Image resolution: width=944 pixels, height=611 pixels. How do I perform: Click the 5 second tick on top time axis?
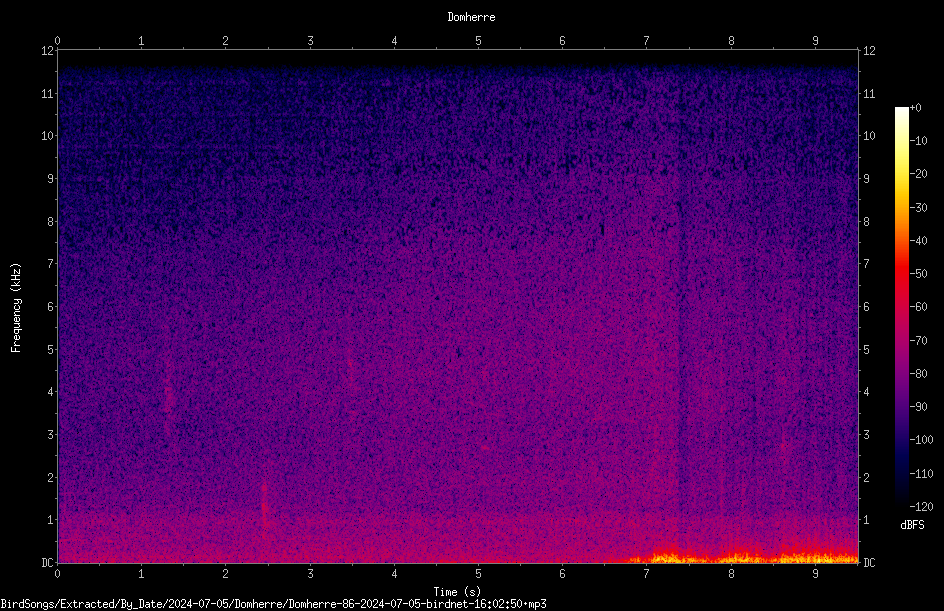(x=479, y=41)
